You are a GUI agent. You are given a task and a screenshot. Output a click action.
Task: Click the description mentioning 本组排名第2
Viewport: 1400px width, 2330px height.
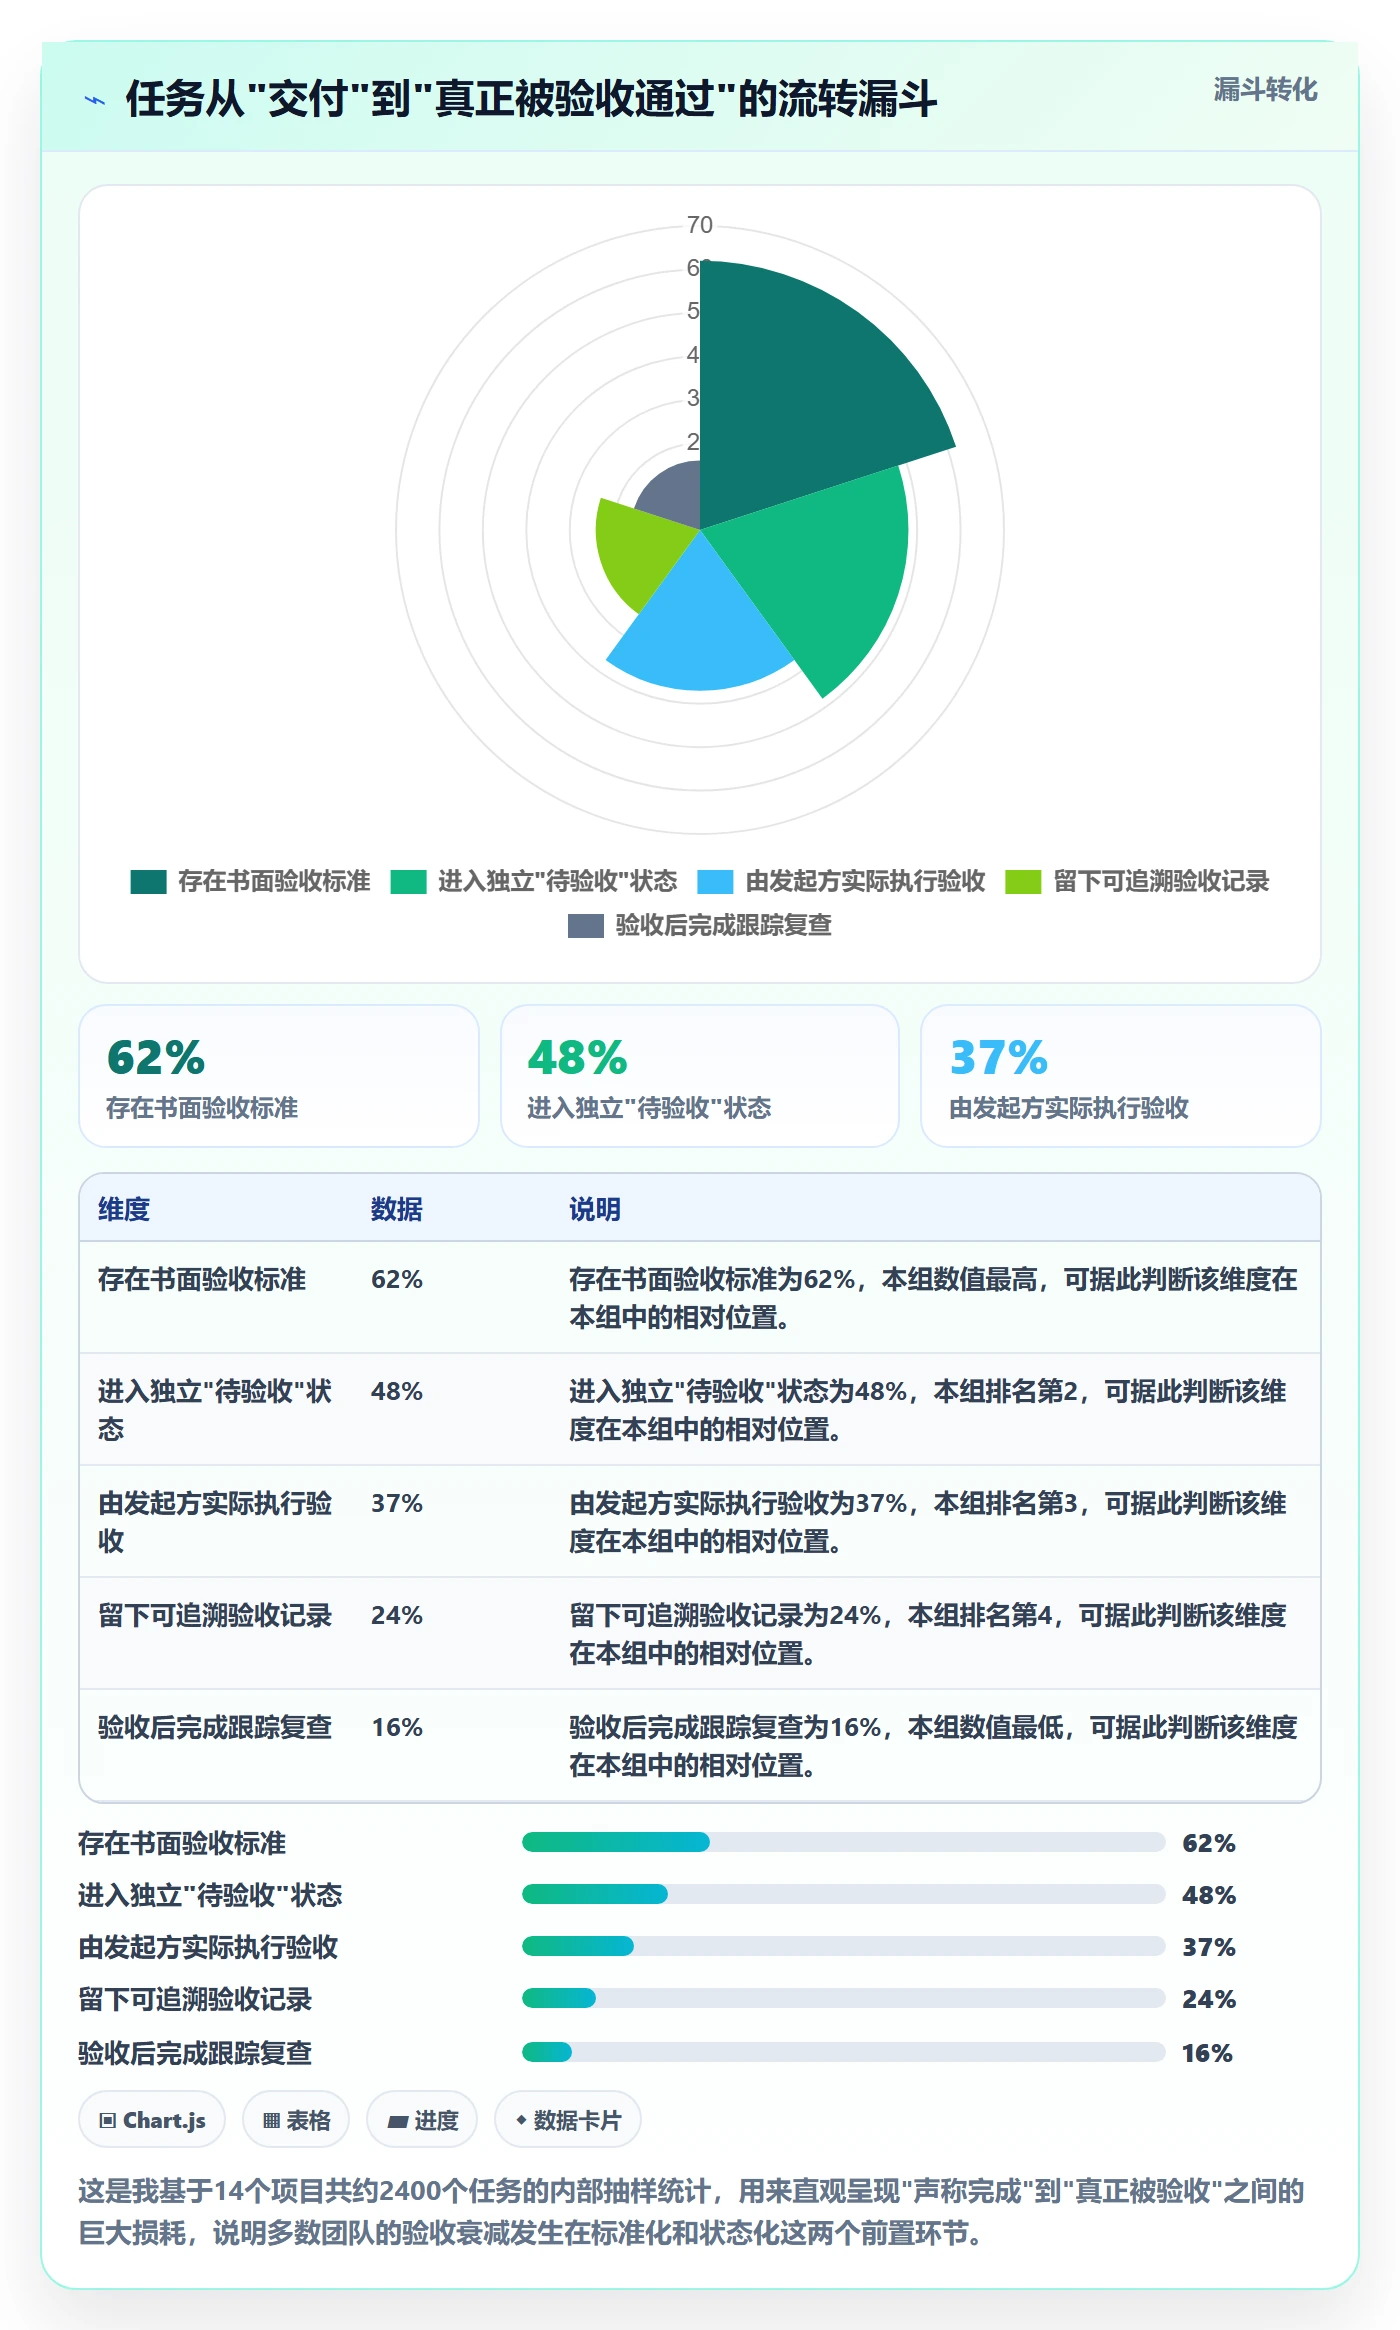(x=928, y=1410)
